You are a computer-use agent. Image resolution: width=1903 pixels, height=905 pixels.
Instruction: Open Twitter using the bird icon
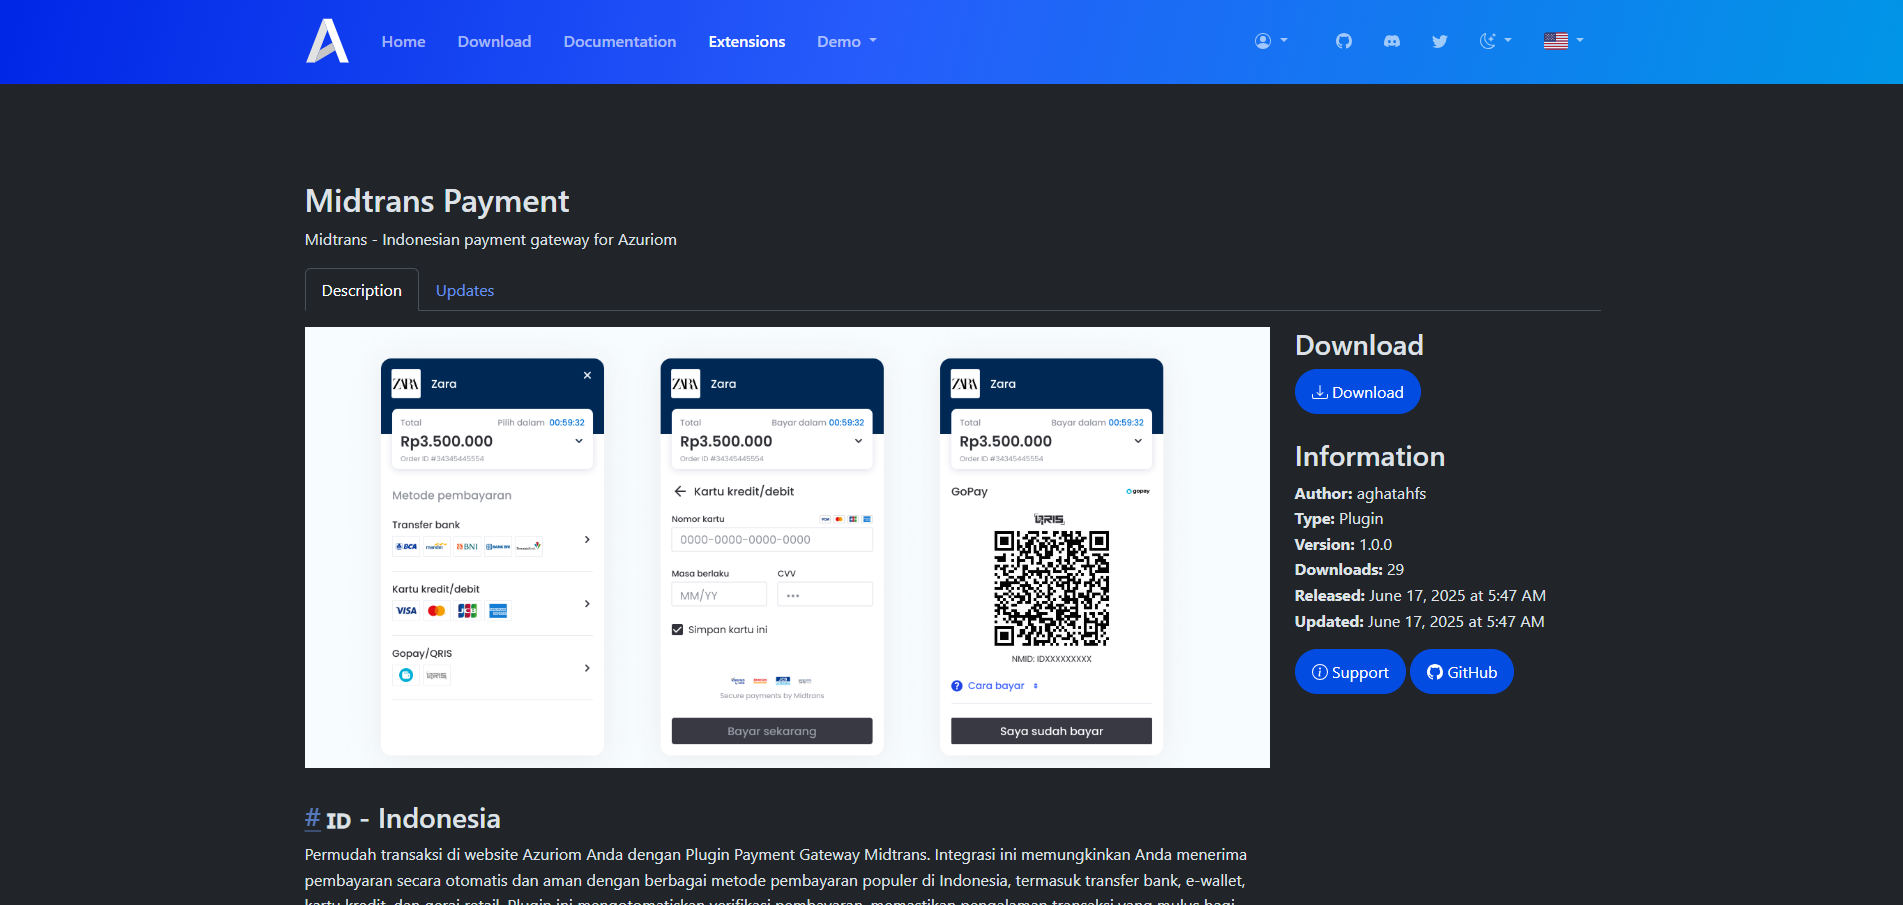coord(1440,41)
